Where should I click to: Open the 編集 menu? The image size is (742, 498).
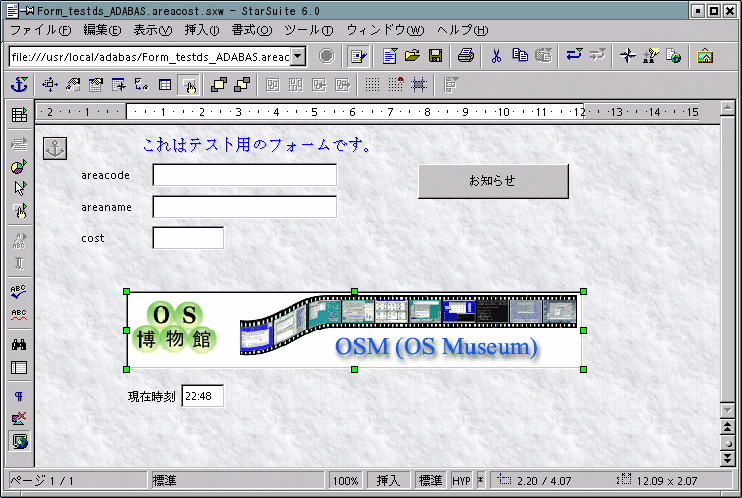[102, 30]
